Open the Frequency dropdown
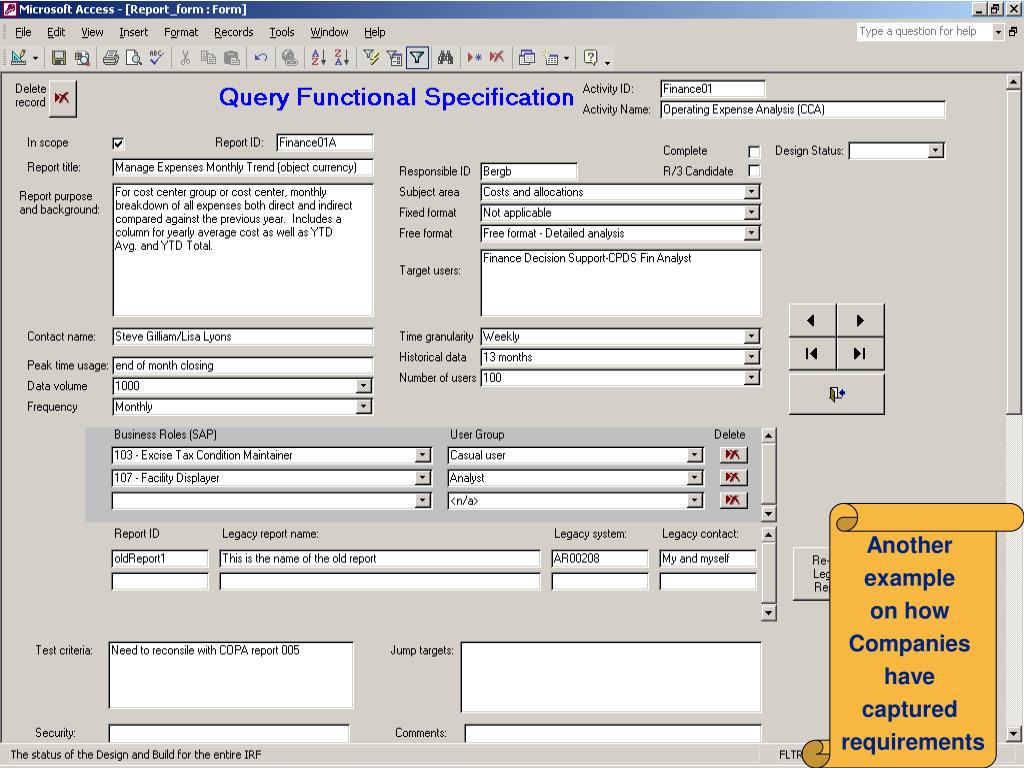Screen dimensions: 1024x768 click(364, 407)
